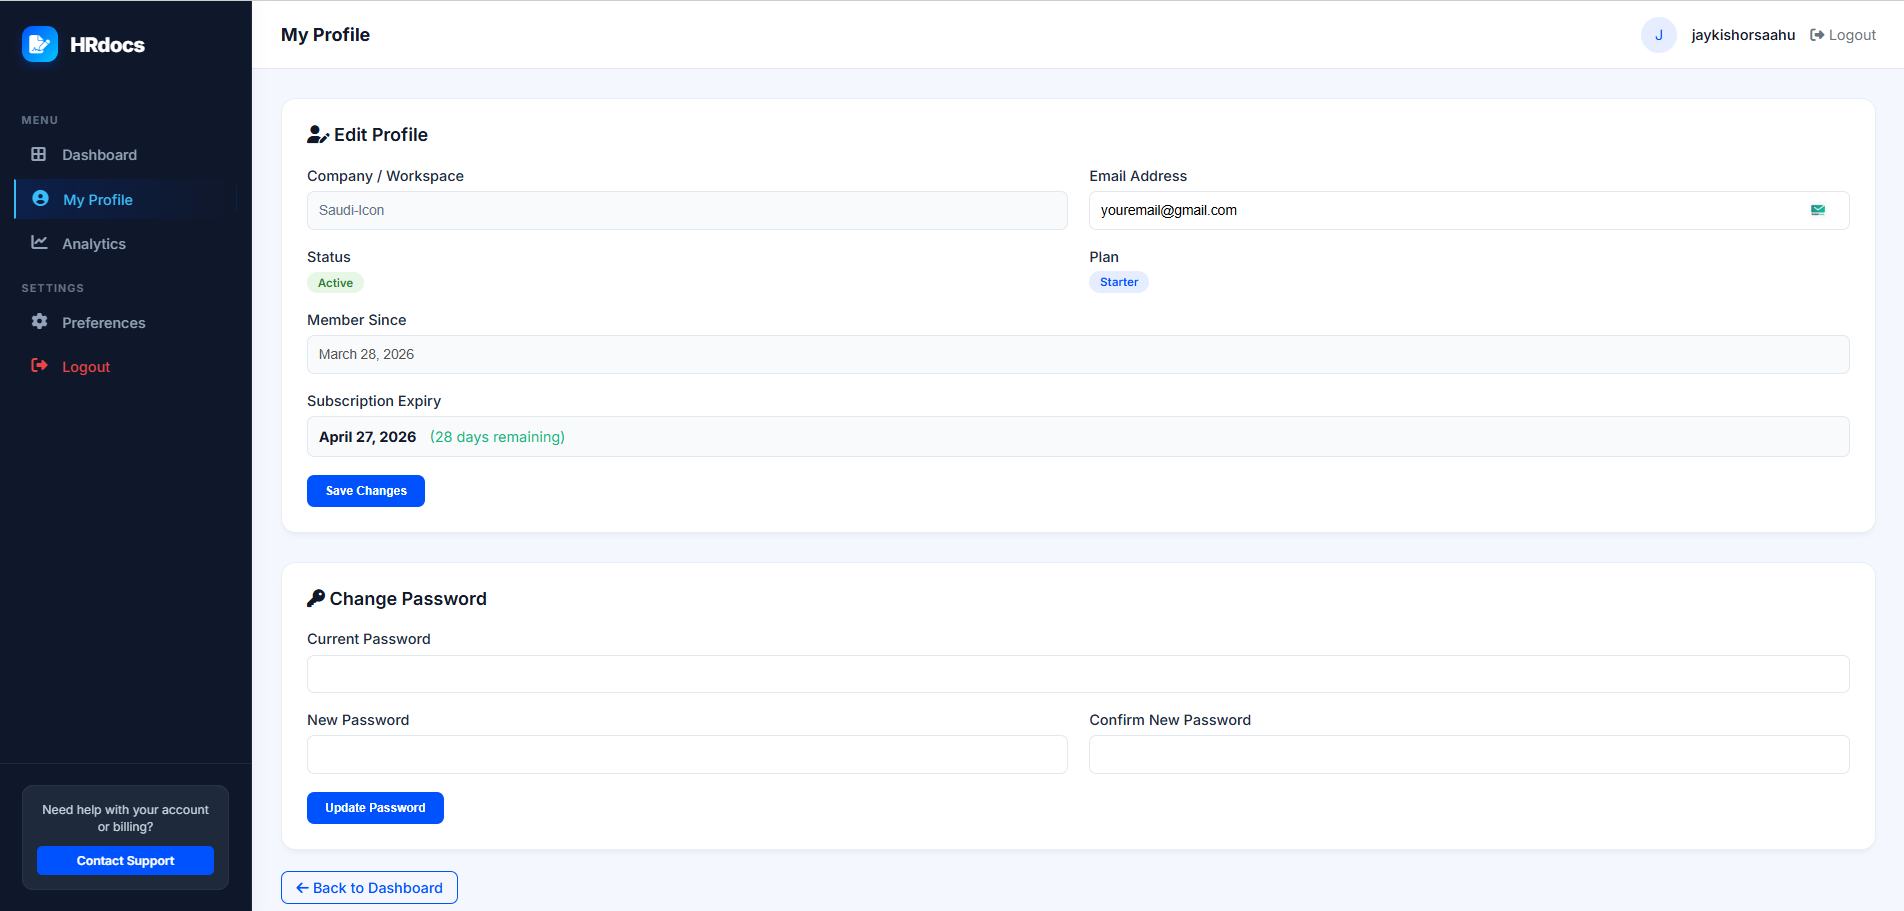The height and width of the screenshot is (911, 1904).
Task: Click the Change Password key icon
Action: 316,598
